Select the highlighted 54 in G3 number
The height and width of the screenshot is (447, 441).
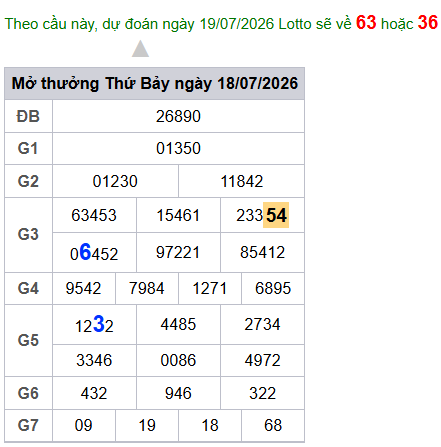[x=276, y=215]
